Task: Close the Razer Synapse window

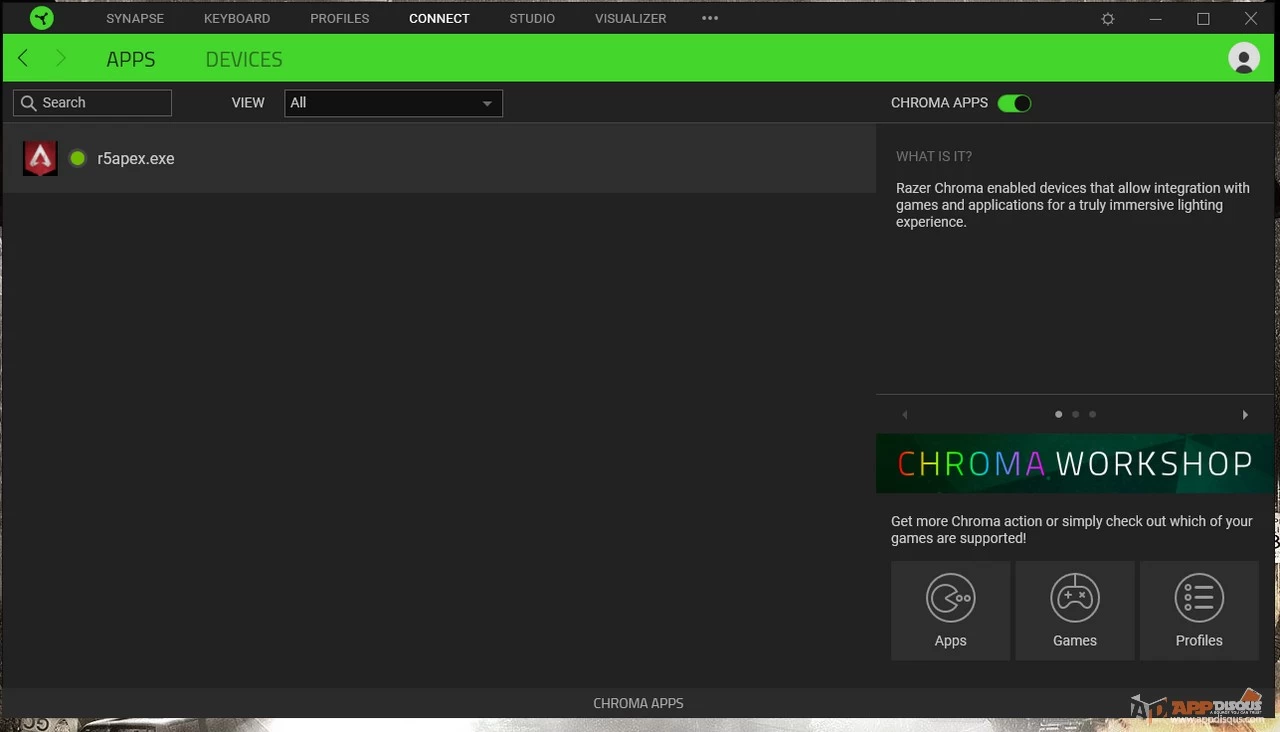Action: pyautogui.click(x=1251, y=18)
